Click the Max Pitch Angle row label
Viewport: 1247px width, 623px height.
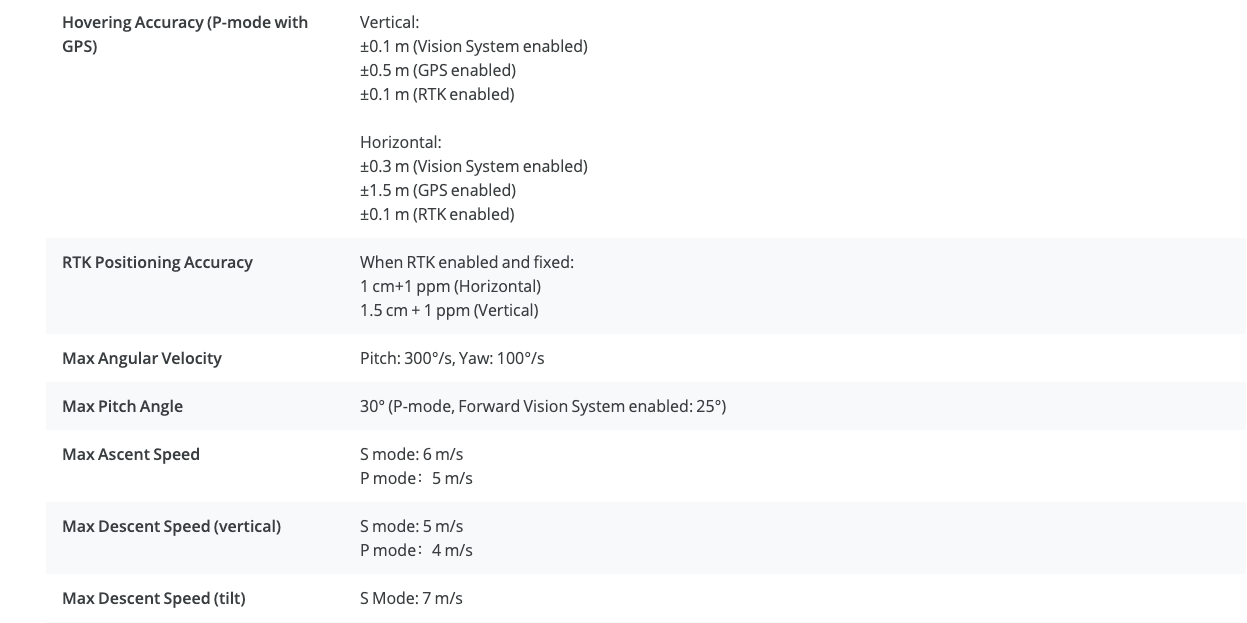pos(122,406)
